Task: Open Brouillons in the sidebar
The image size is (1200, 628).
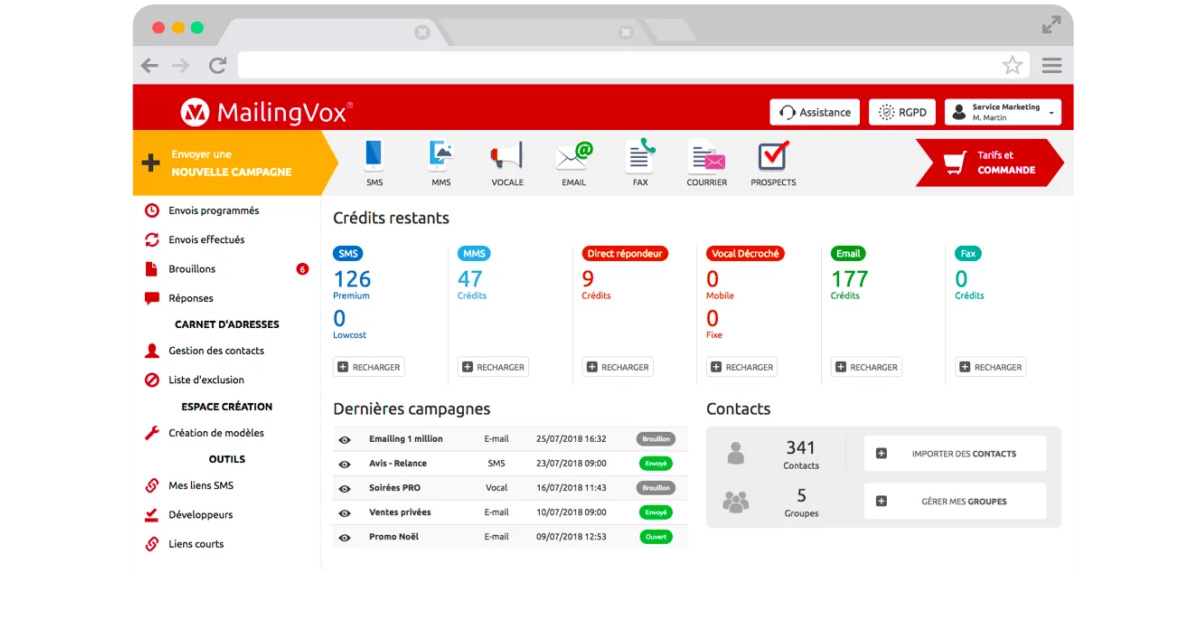Action: (192, 269)
